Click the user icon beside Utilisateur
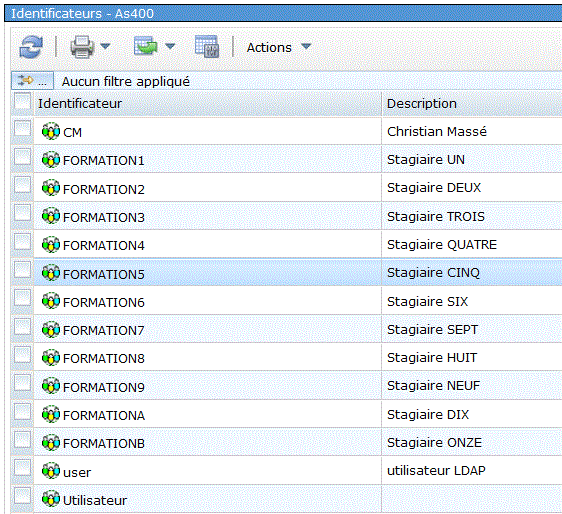This screenshot has height=514, width=562. click(51, 499)
